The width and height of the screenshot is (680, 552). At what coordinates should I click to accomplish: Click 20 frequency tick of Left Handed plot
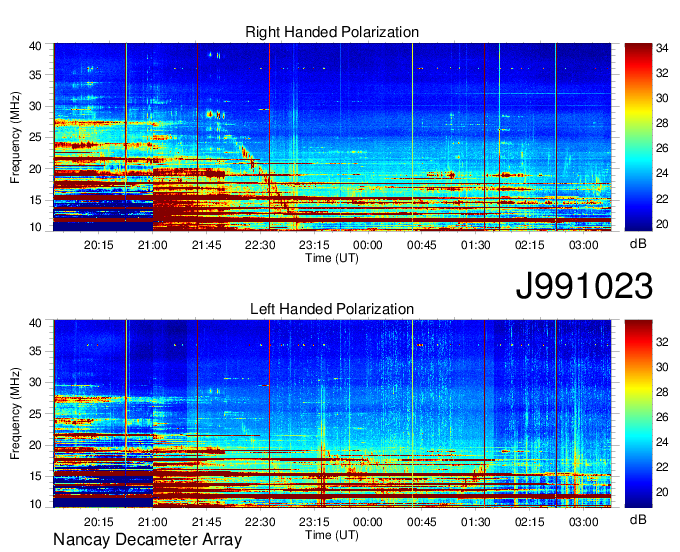(x=36, y=445)
